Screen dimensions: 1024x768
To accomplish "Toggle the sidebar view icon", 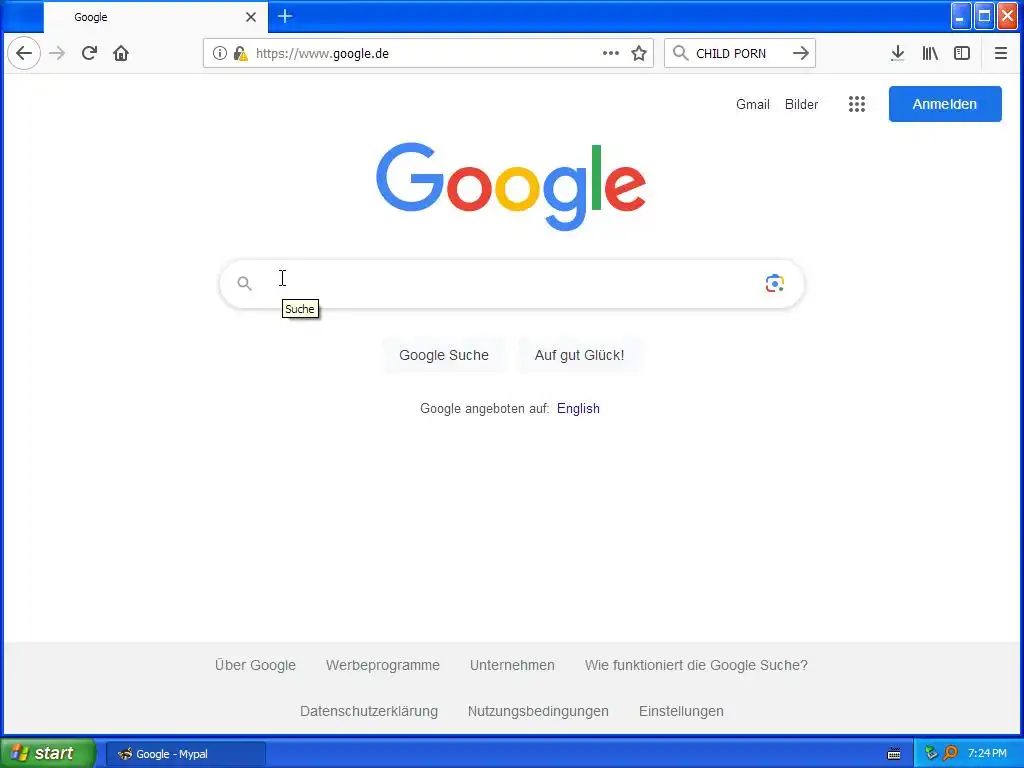I will pos(962,53).
